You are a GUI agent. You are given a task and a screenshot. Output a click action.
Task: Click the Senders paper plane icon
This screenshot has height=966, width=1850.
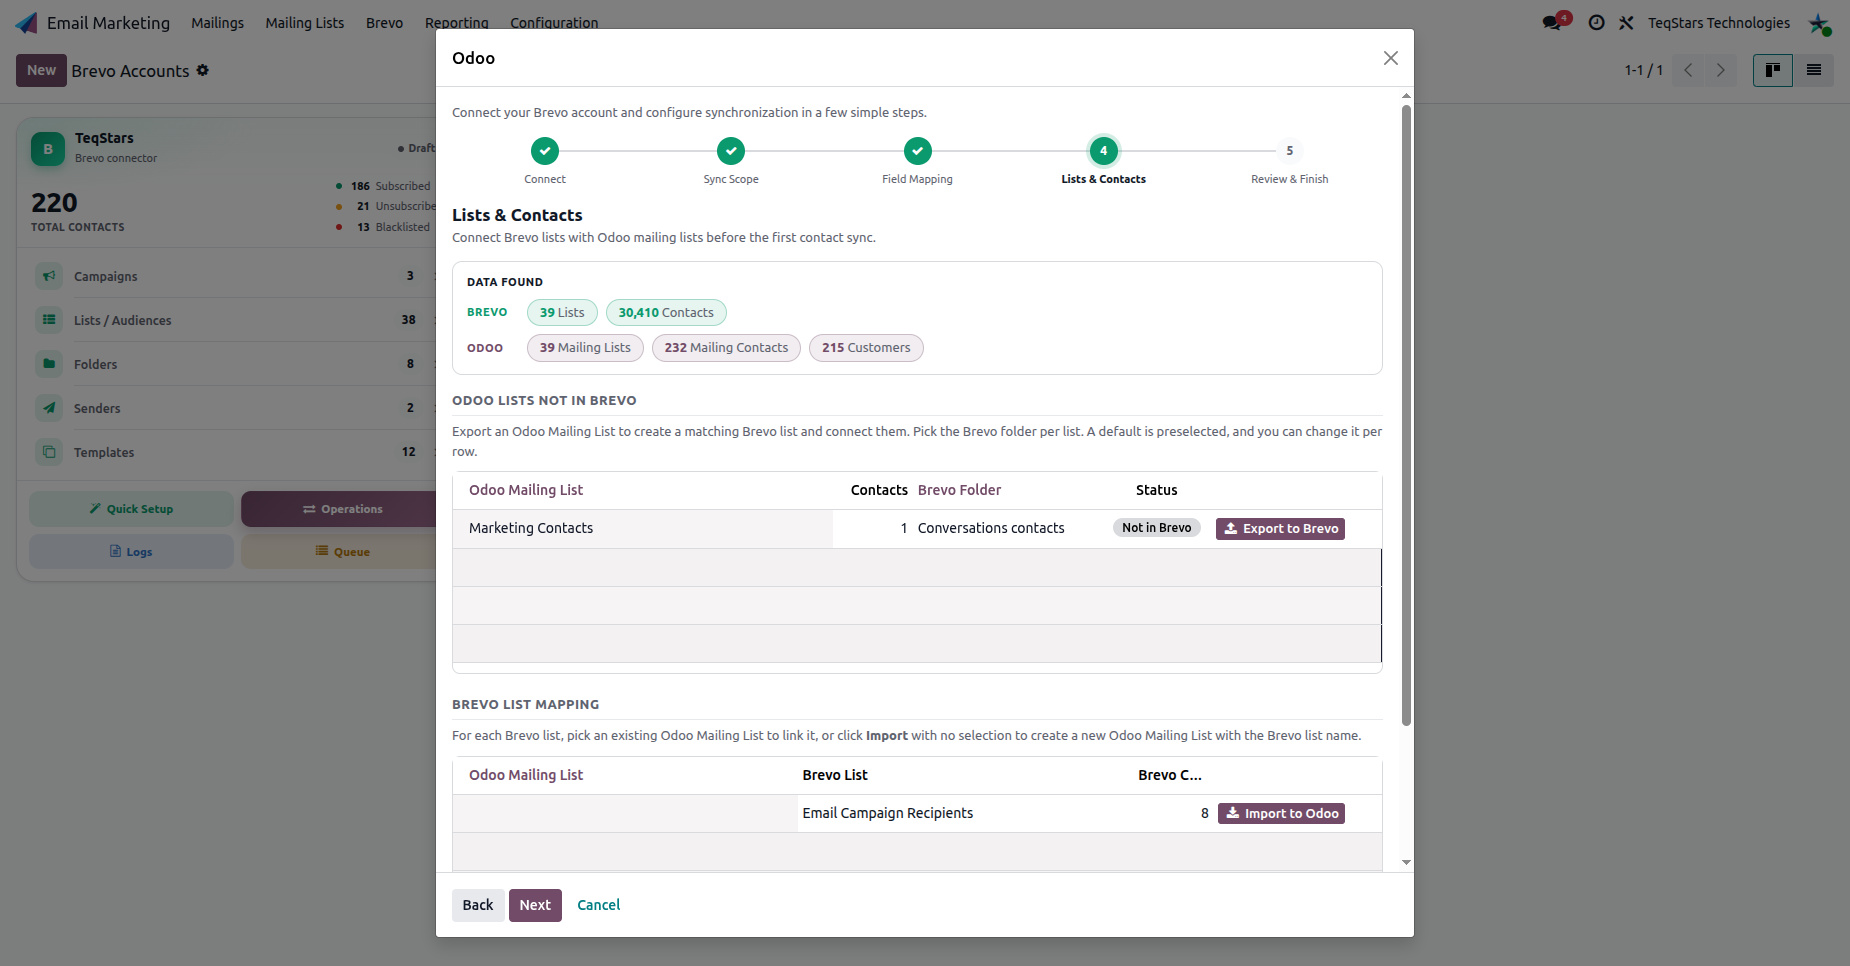pyautogui.click(x=49, y=408)
